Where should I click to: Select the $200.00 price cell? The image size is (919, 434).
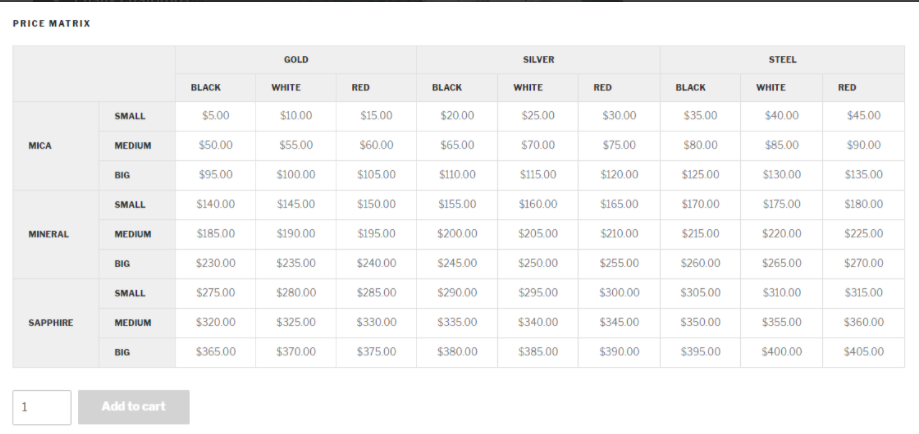click(x=457, y=234)
